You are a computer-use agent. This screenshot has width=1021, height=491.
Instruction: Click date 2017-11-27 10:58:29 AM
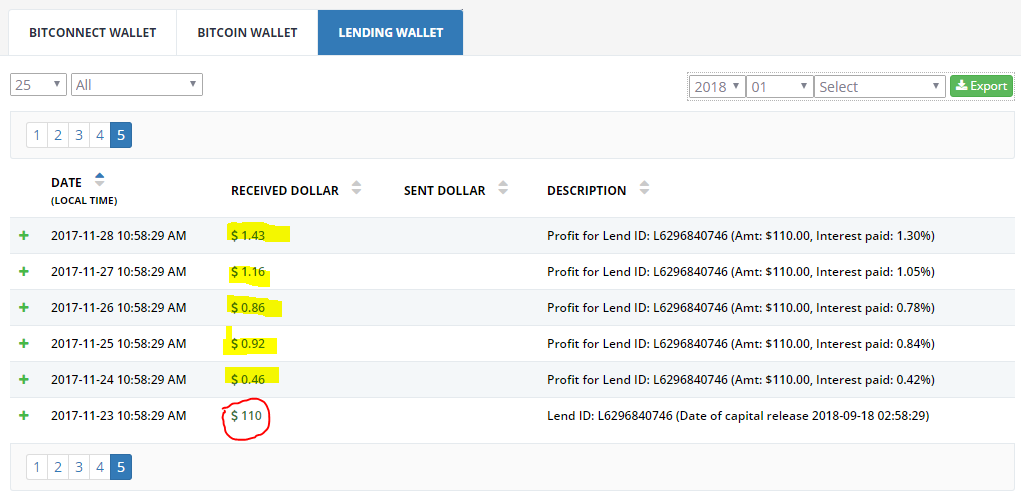point(119,272)
